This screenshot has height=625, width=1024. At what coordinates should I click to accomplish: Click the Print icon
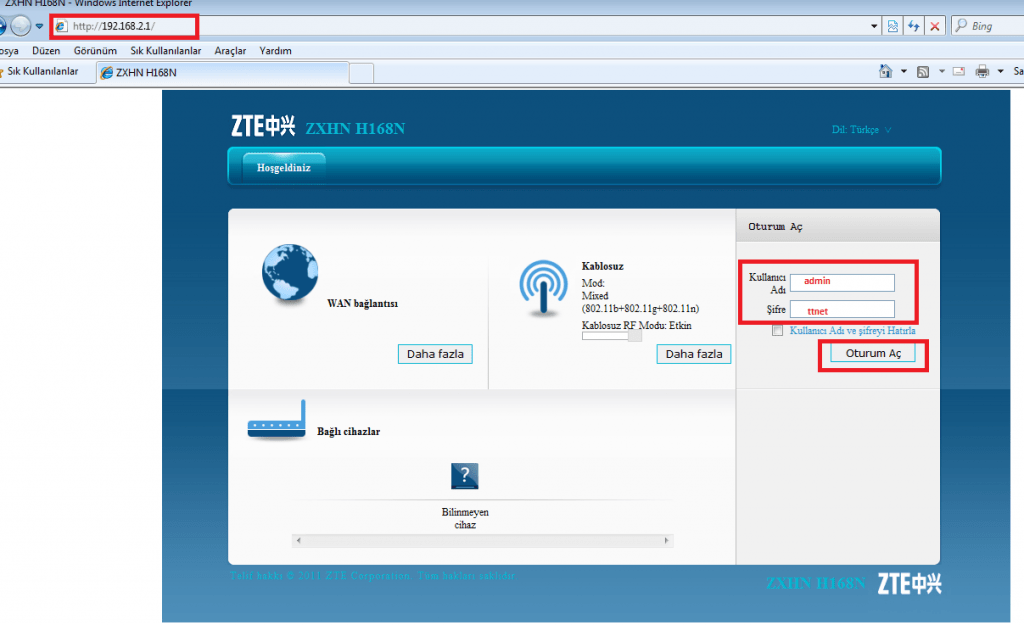tap(982, 71)
